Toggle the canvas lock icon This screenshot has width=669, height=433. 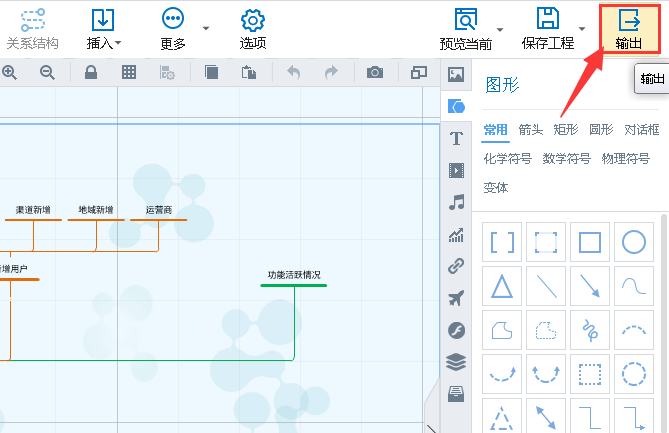tap(90, 73)
